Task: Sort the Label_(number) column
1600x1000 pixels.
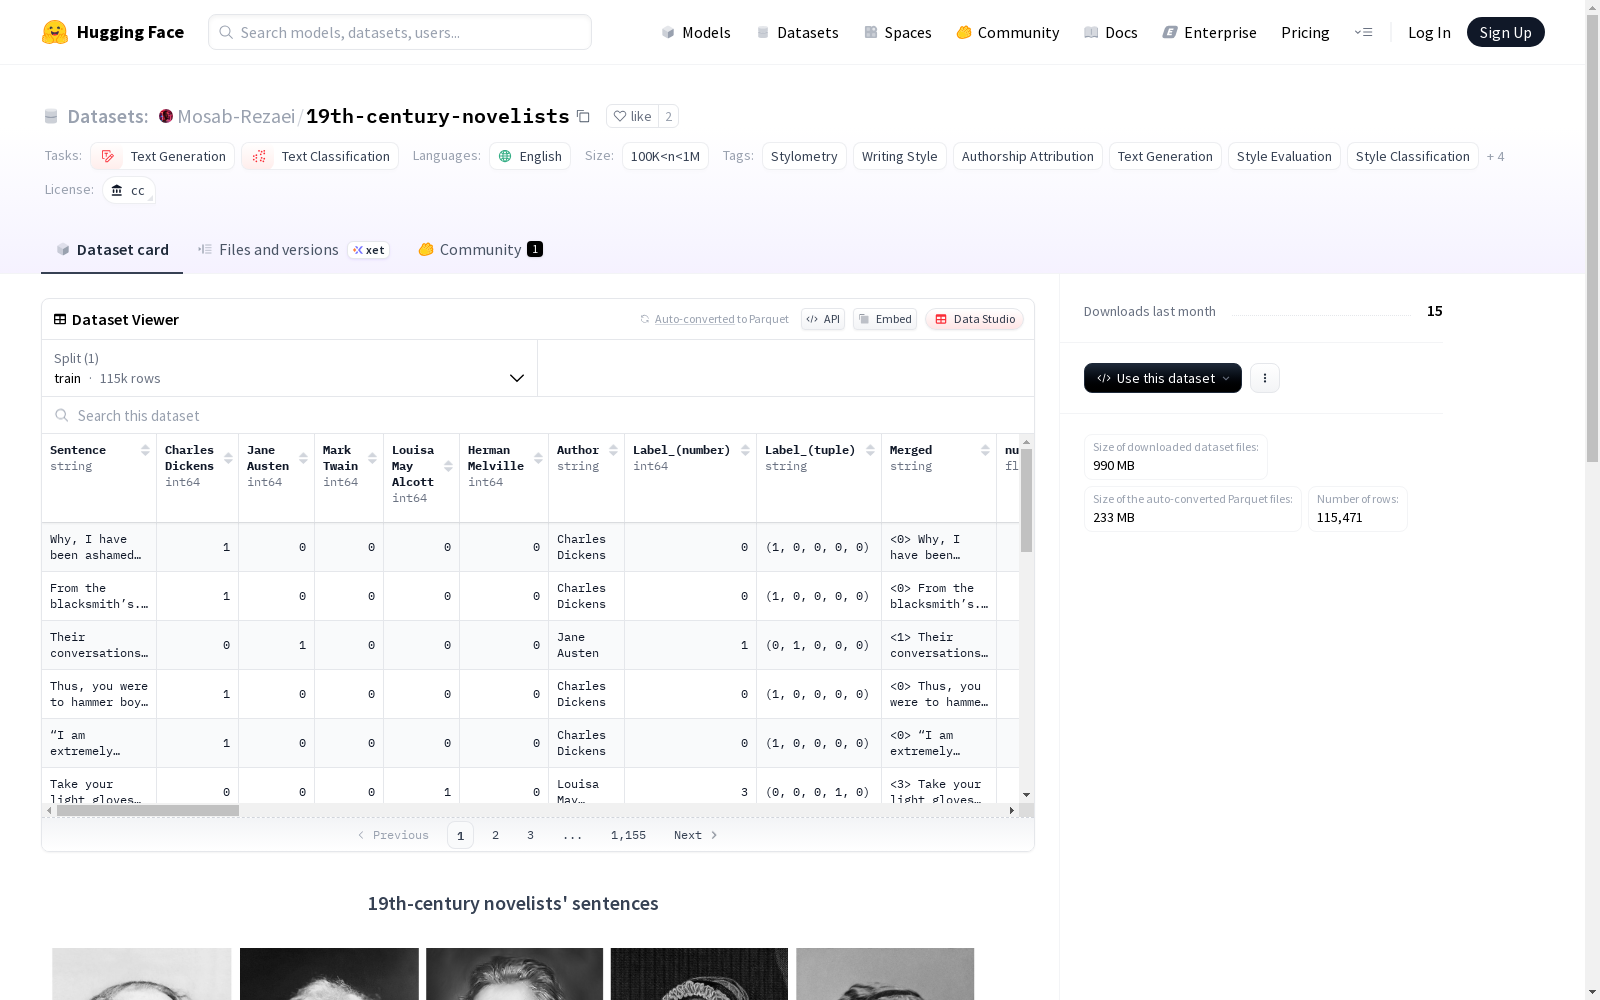Action: (x=745, y=450)
